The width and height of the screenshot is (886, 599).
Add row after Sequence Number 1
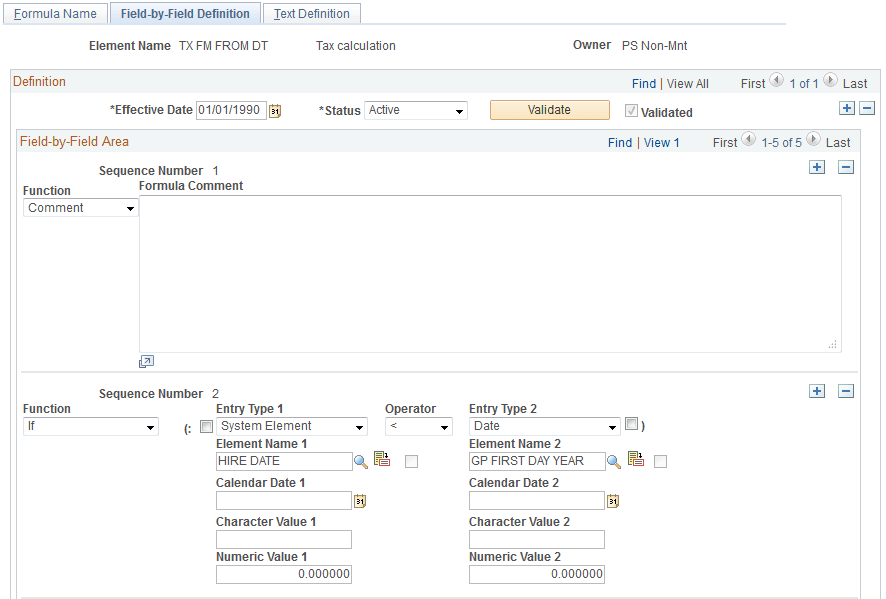[x=817, y=167]
